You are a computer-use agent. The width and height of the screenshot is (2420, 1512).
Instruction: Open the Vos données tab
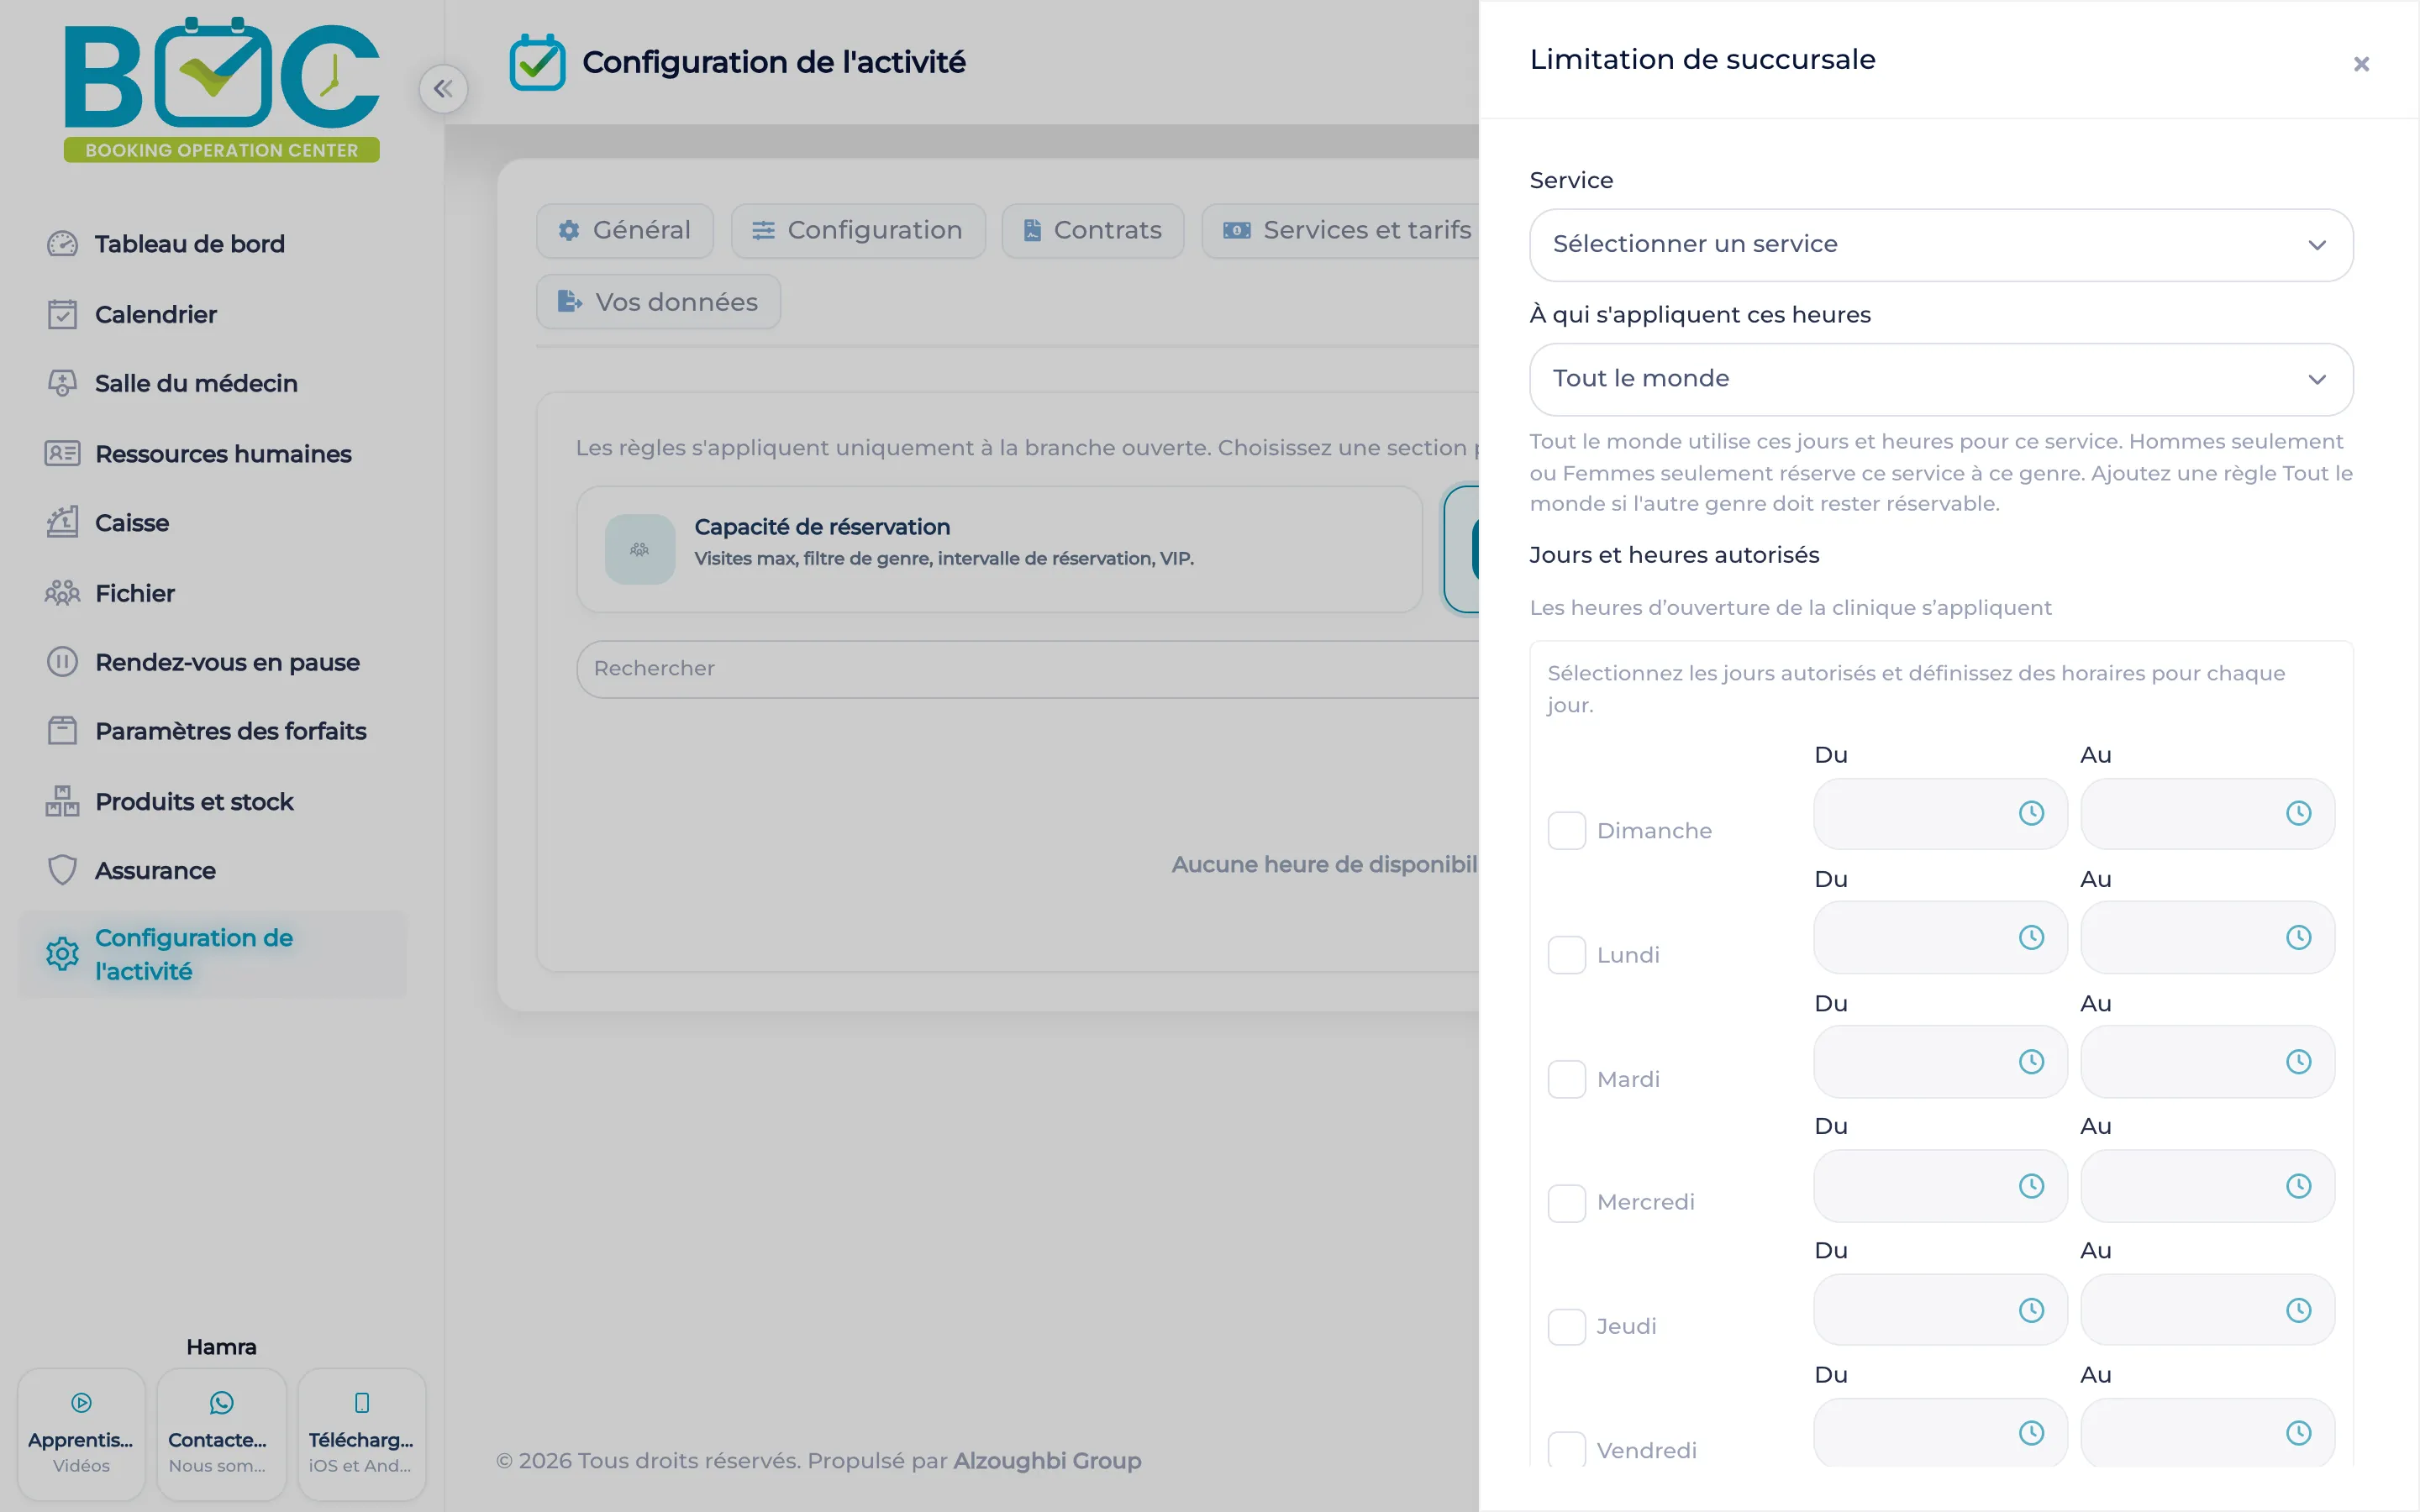pos(658,302)
